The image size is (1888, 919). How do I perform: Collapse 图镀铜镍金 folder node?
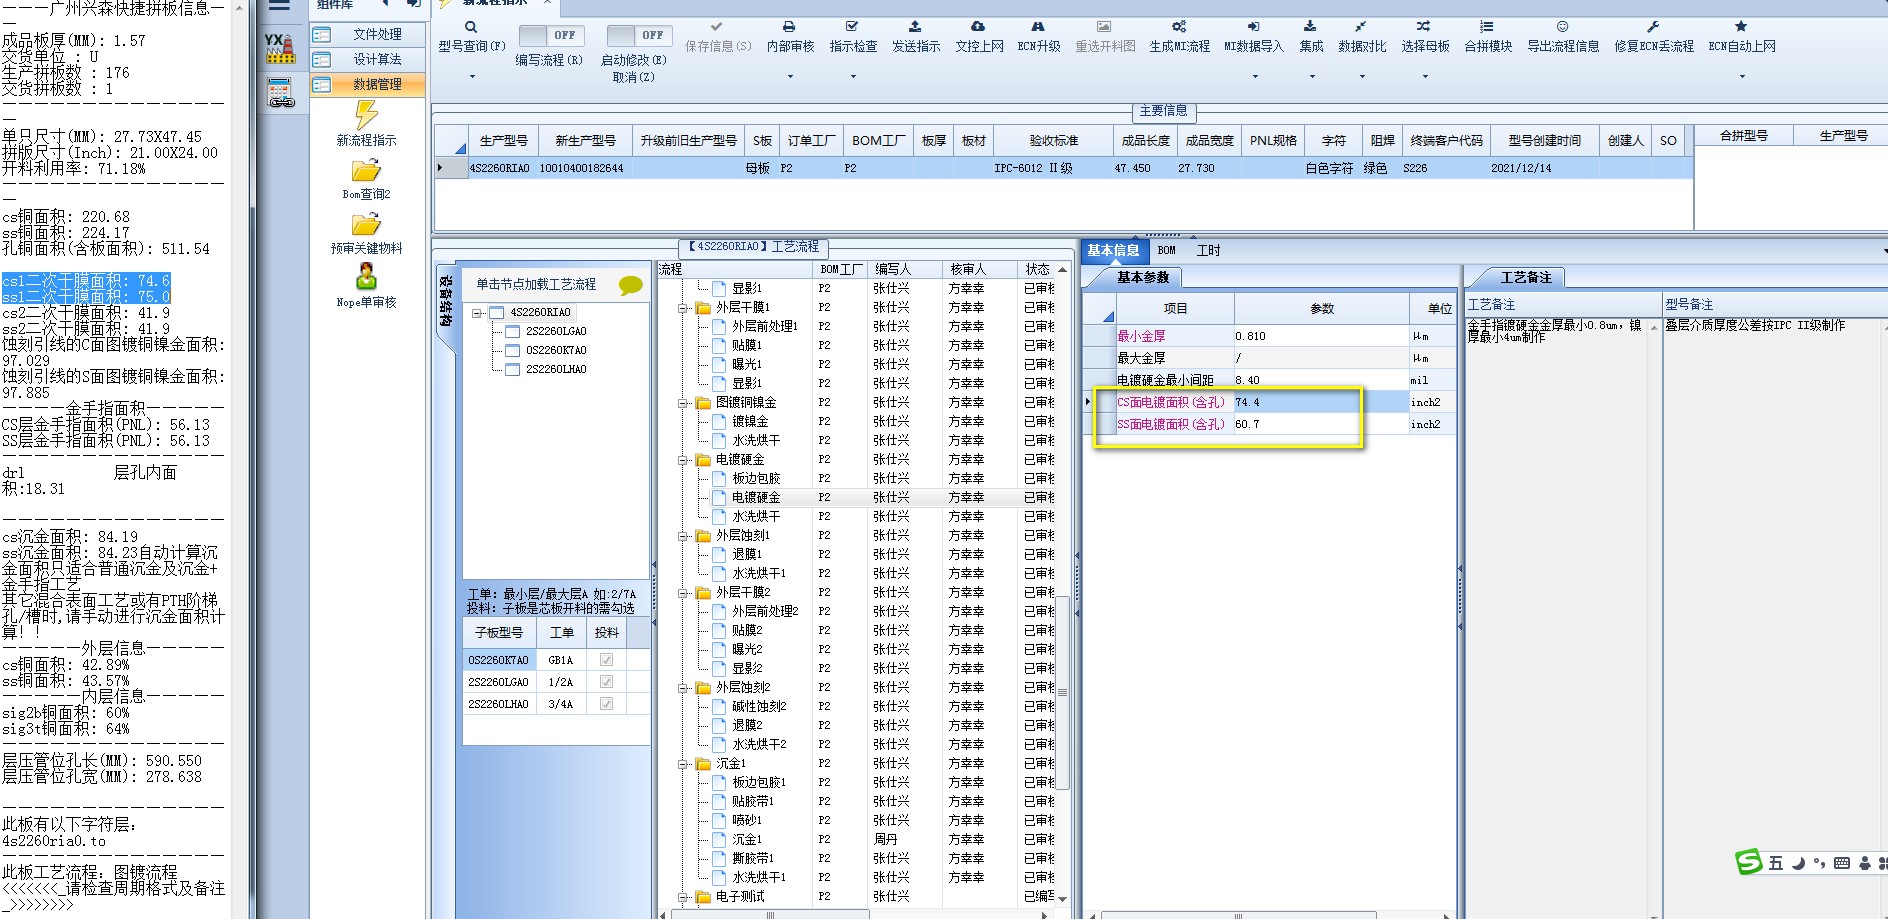pyautogui.click(x=683, y=403)
